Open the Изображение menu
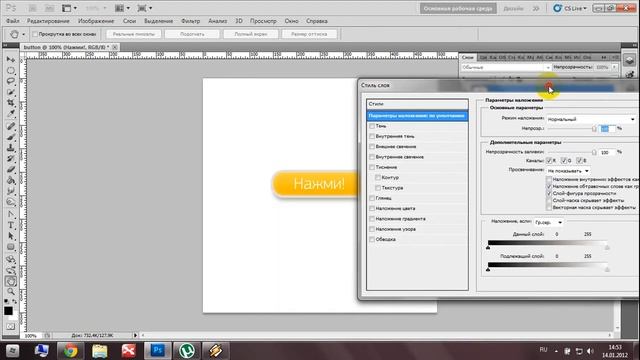640x360 pixels. (x=96, y=21)
